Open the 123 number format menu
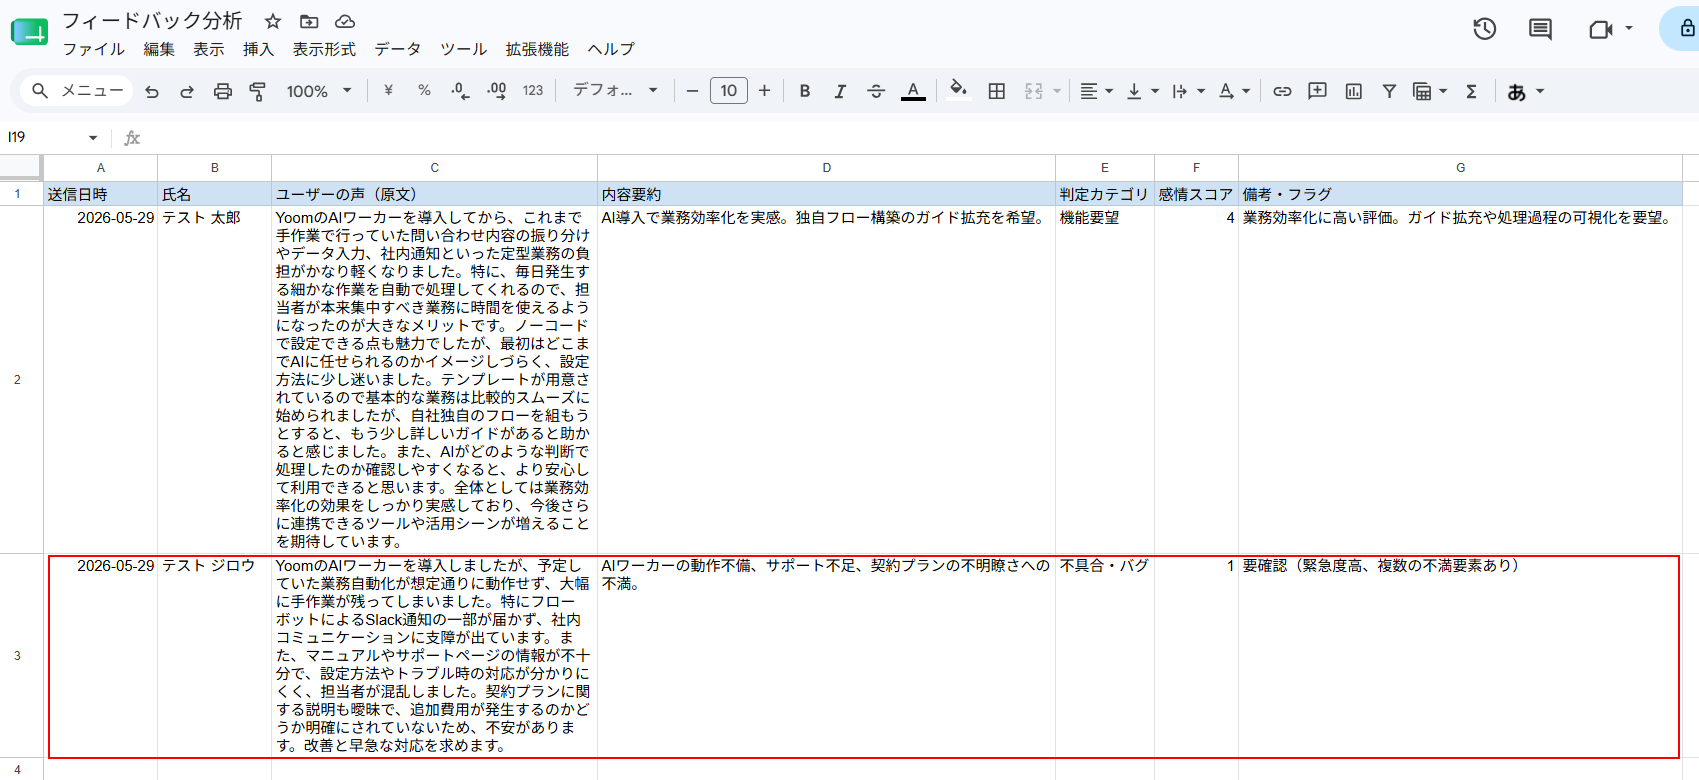1699x780 pixels. (x=533, y=91)
